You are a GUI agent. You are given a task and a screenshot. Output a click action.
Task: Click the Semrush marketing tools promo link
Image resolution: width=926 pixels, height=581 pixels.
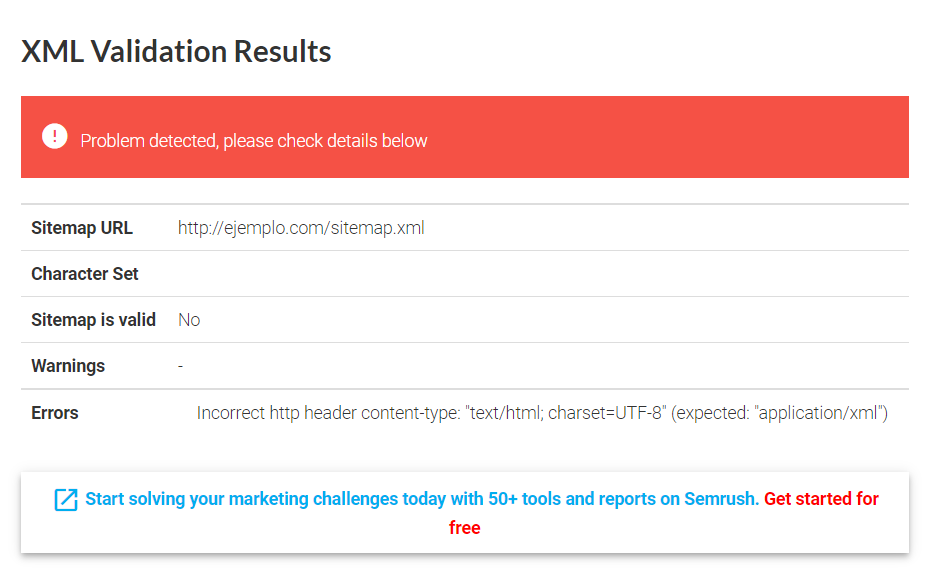click(420, 498)
